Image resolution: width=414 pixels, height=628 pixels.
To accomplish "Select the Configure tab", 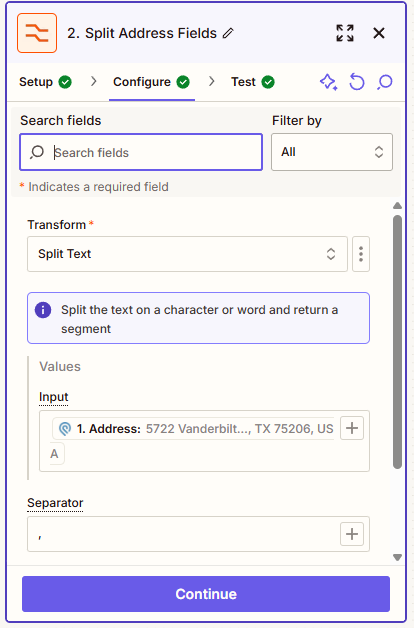I will [x=152, y=82].
